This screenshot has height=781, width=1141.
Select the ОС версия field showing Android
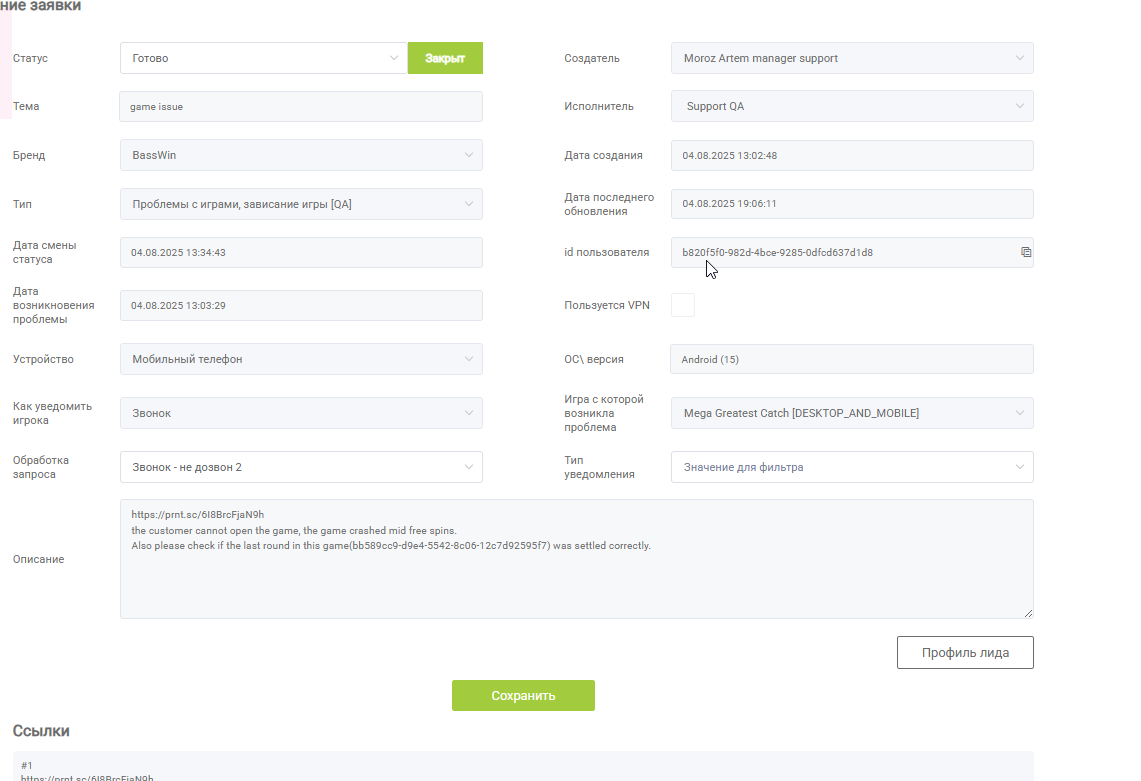(x=851, y=359)
